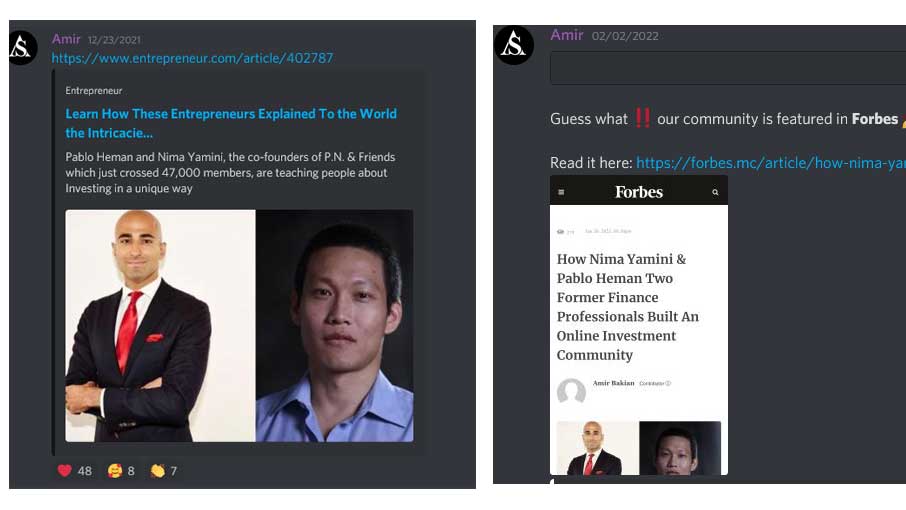Viewport: 906px width, 510px height.
Task: Open the Forbes article screenshot preview
Action: (639, 325)
